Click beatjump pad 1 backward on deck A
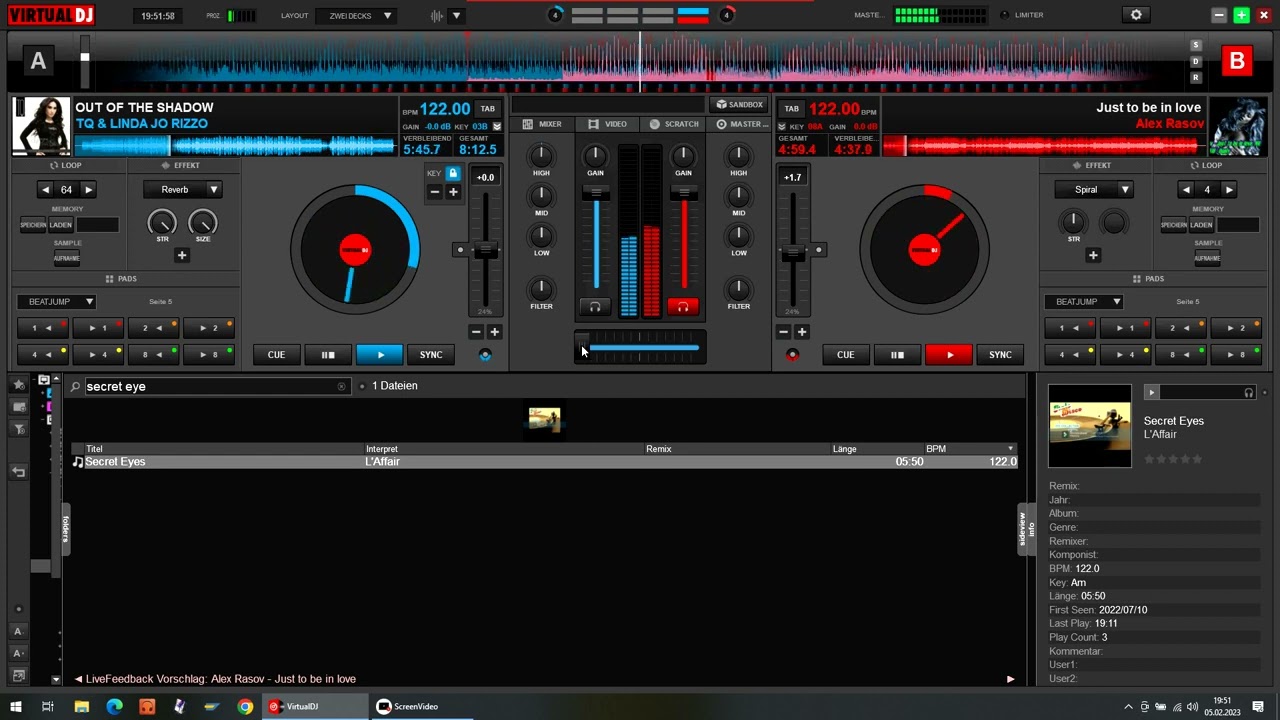 pyautogui.click(x=42, y=327)
